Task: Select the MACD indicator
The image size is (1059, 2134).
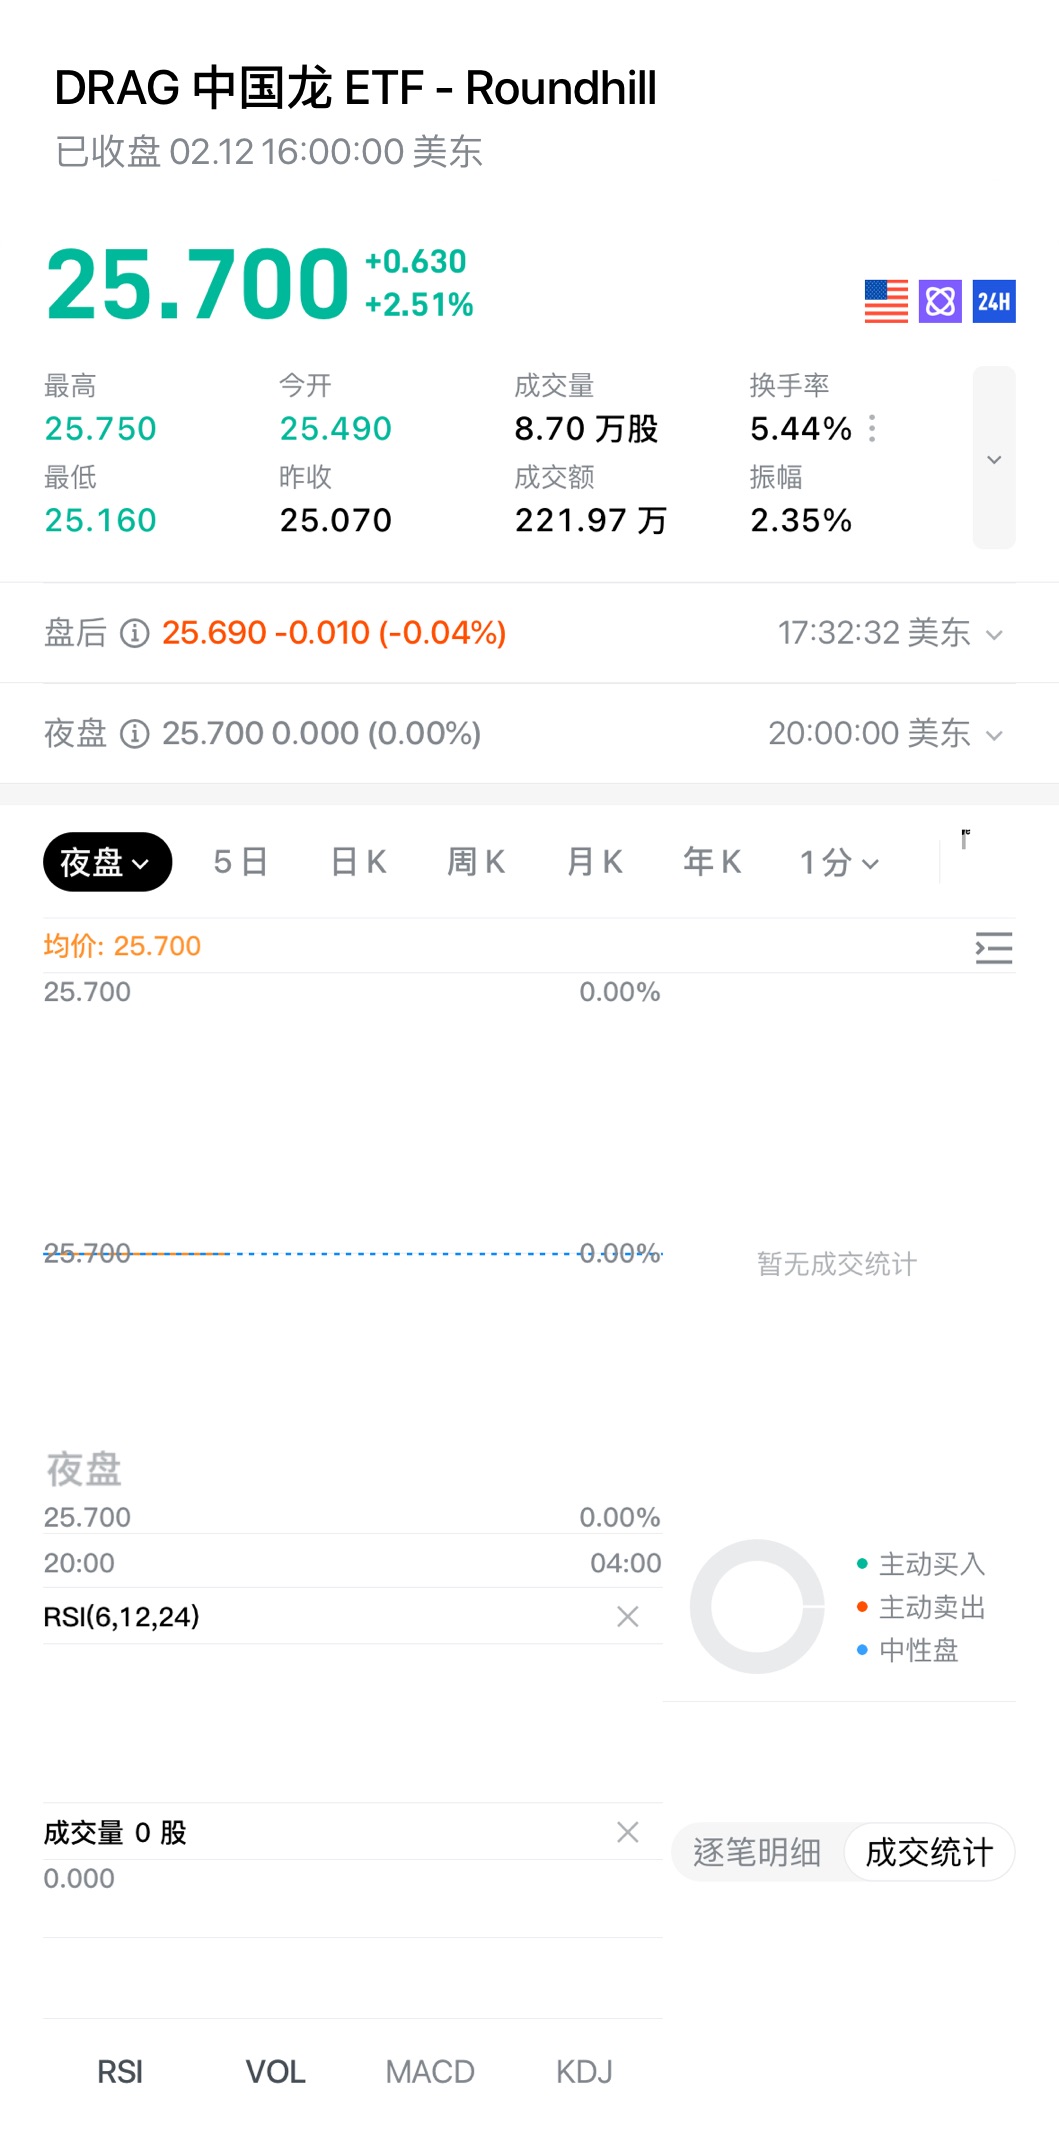Action: tap(430, 2072)
